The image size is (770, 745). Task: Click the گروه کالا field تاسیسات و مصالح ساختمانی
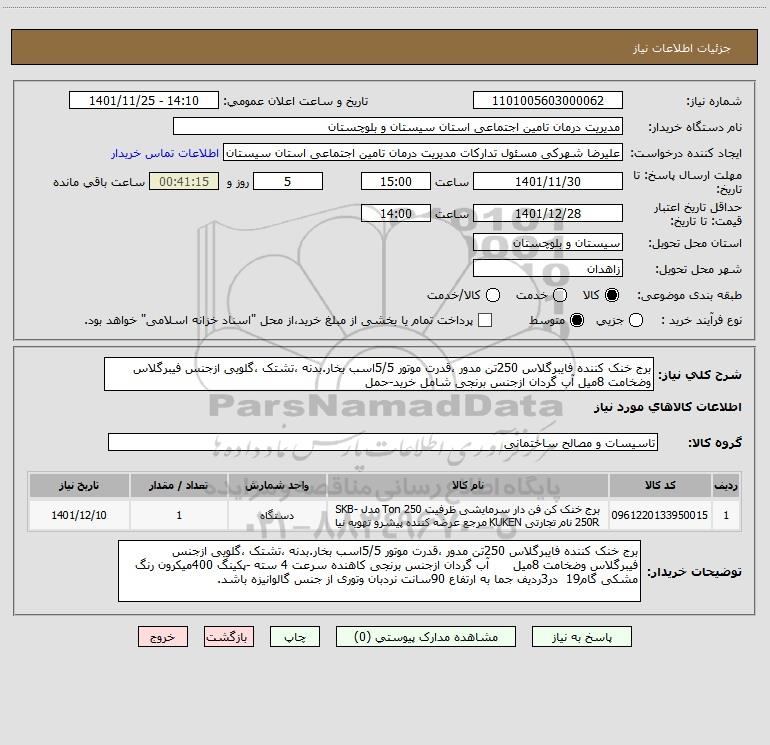click(x=383, y=442)
